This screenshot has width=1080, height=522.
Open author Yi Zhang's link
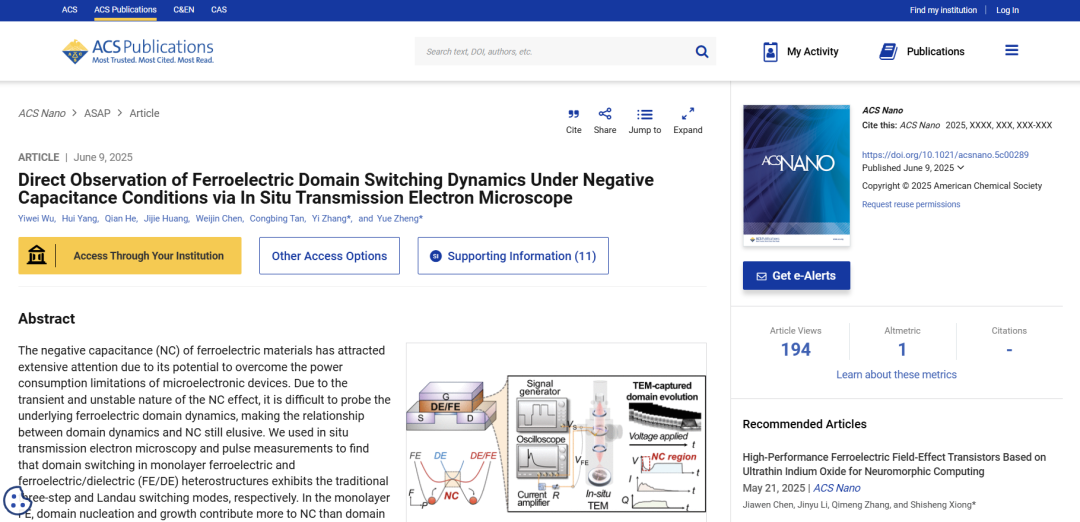coord(331,219)
